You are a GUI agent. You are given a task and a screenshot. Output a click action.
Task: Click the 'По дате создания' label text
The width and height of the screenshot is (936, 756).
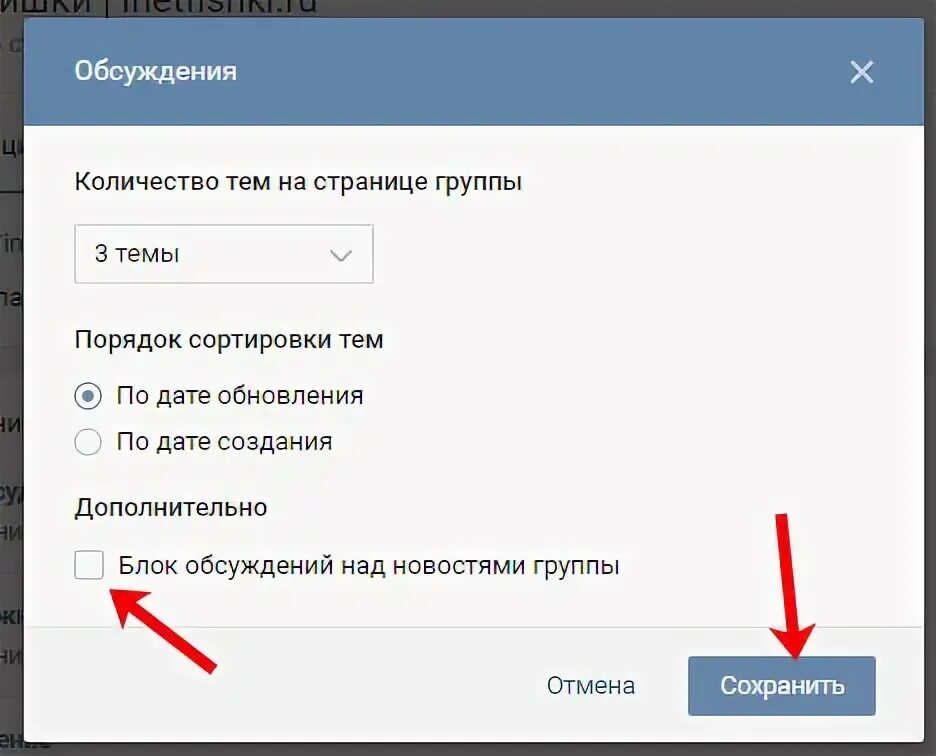224,442
